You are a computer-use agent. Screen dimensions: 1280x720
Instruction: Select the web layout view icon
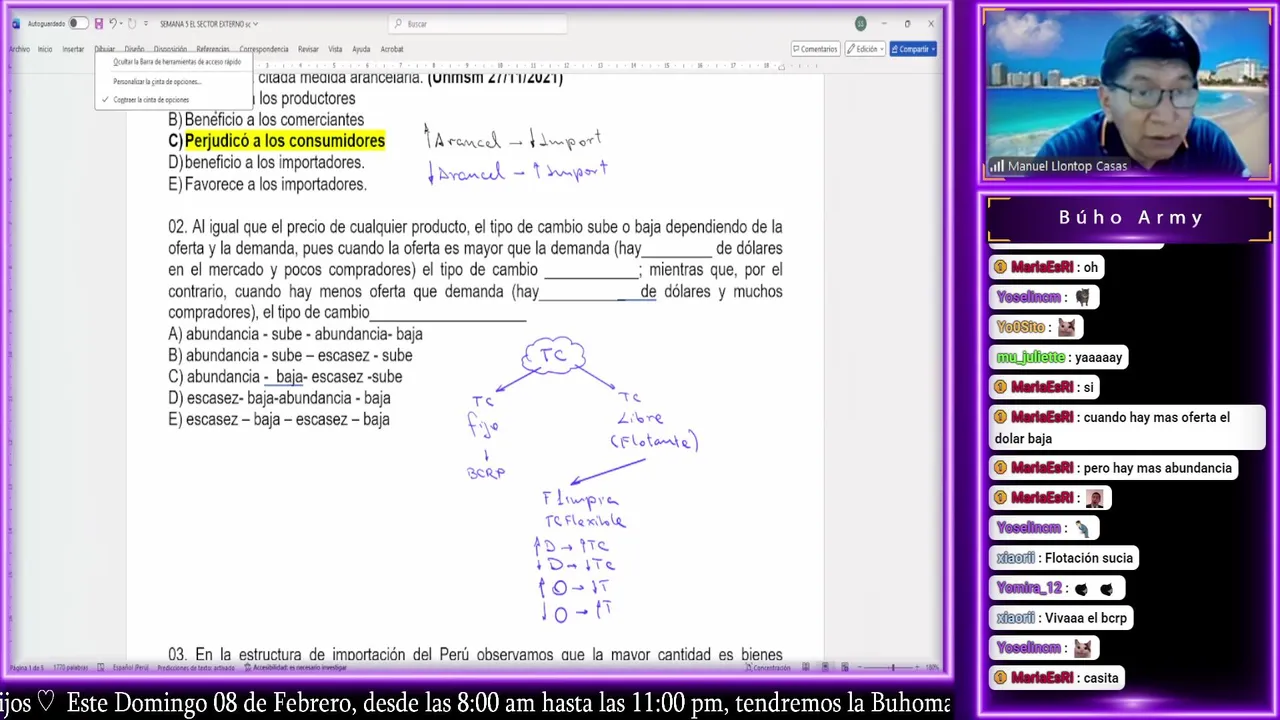click(844, 667)
